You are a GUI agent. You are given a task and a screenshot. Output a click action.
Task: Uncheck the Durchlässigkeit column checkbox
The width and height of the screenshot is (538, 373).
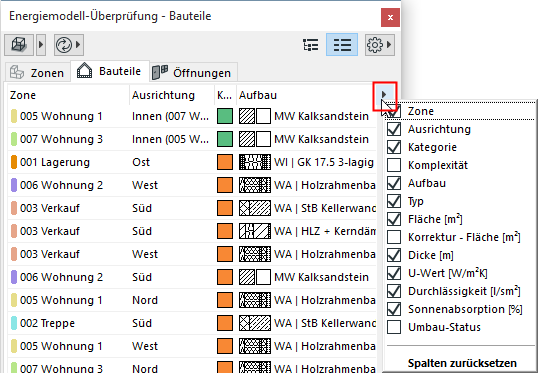pos(394,291)
